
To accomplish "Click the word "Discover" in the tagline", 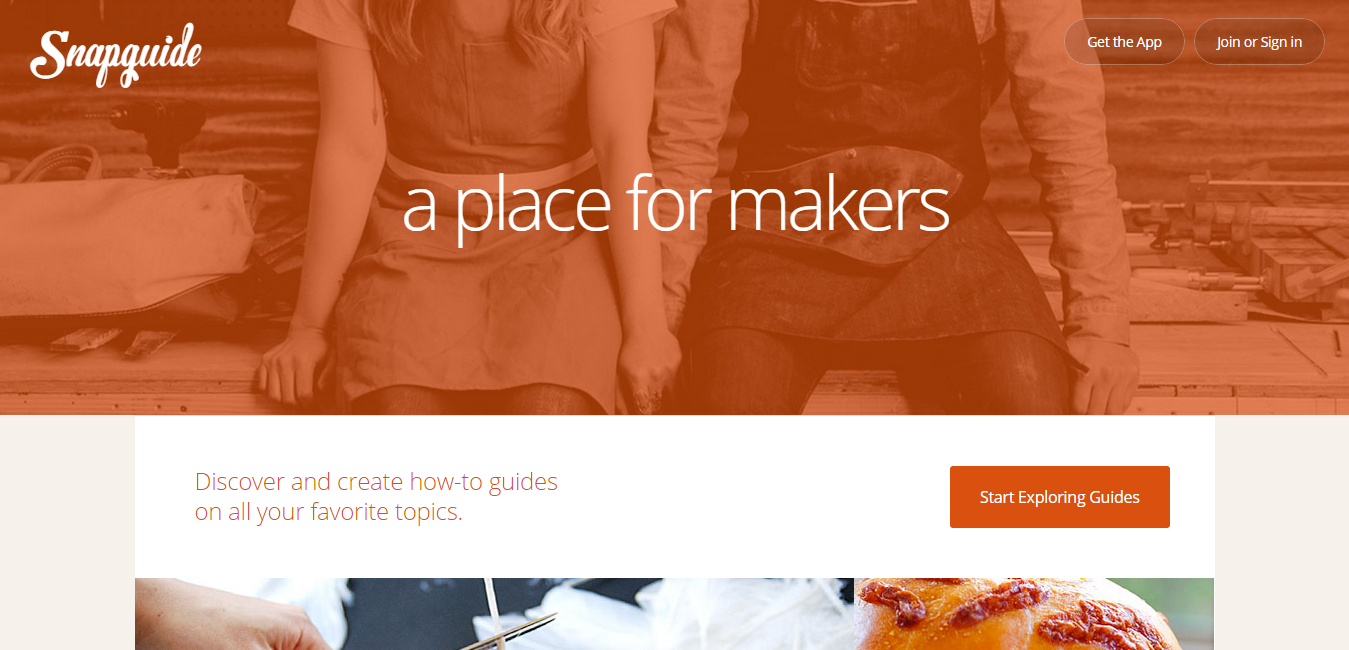I will click(x=240, y=482).
